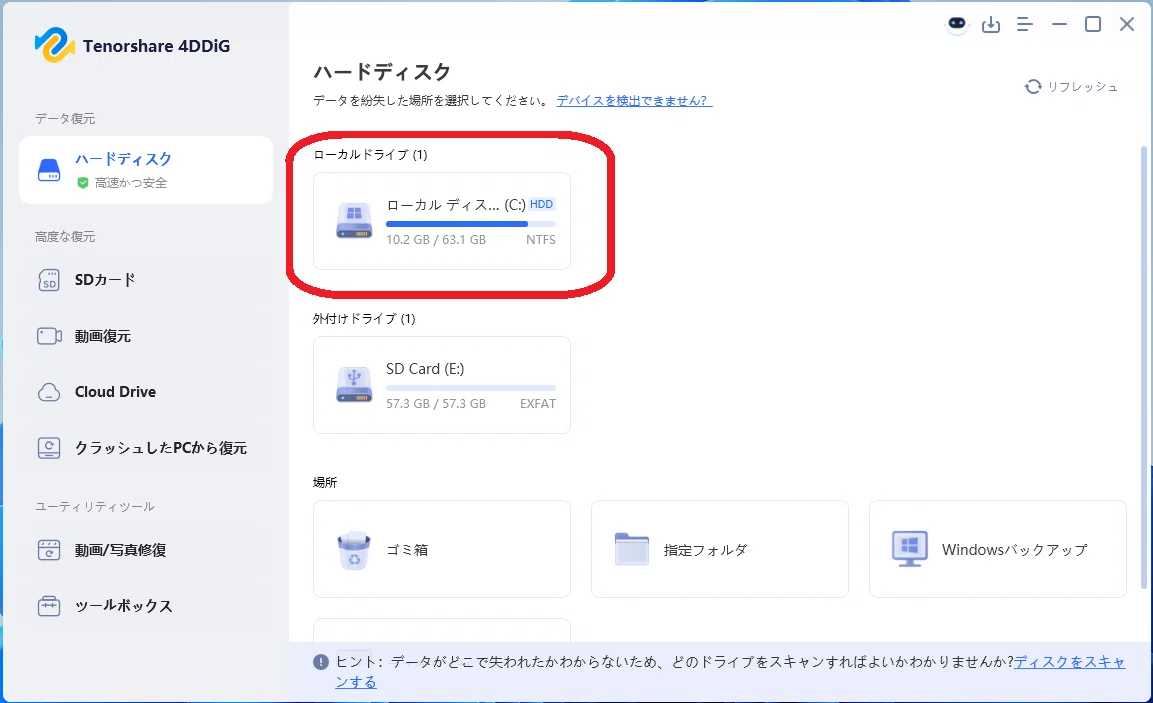Click the video/photo repair icon
The image size is (1153, 703).
(x=49, y=550)
